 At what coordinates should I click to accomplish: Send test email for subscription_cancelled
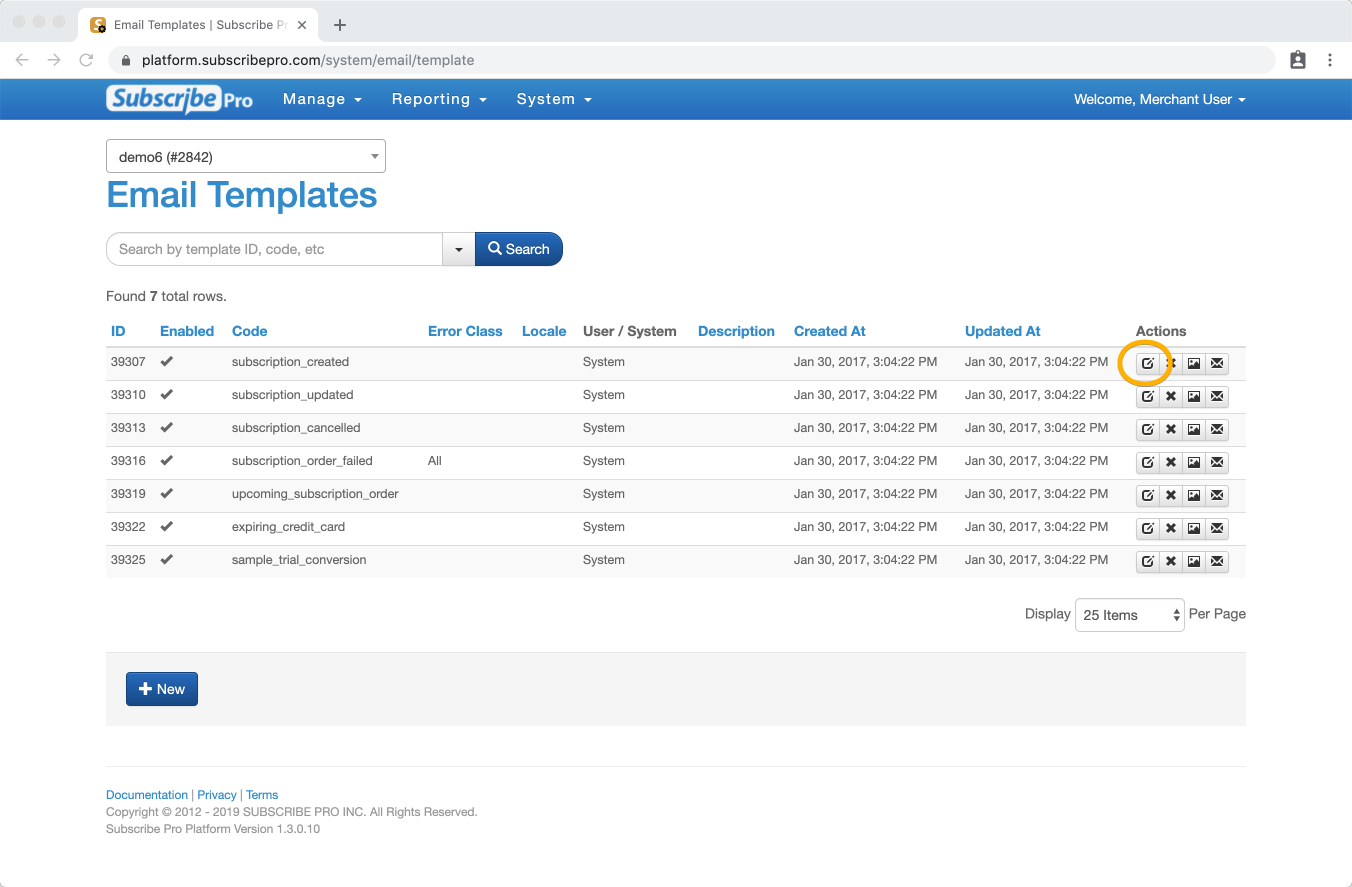coord(1217,430)
